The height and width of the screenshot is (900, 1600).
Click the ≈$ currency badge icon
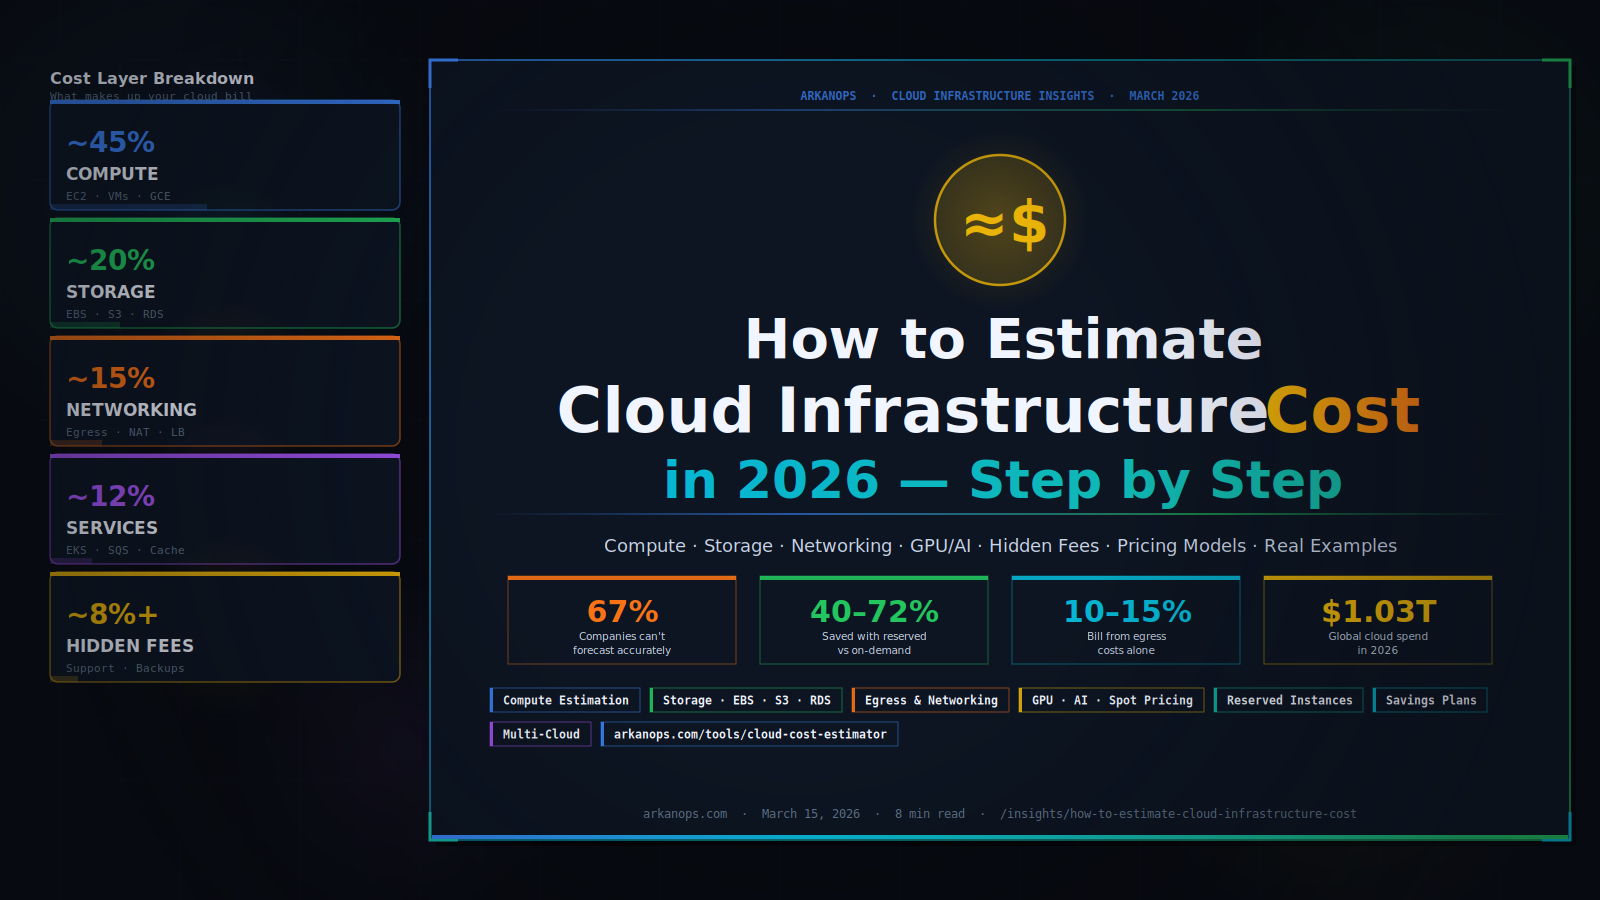coord(1000,220)
